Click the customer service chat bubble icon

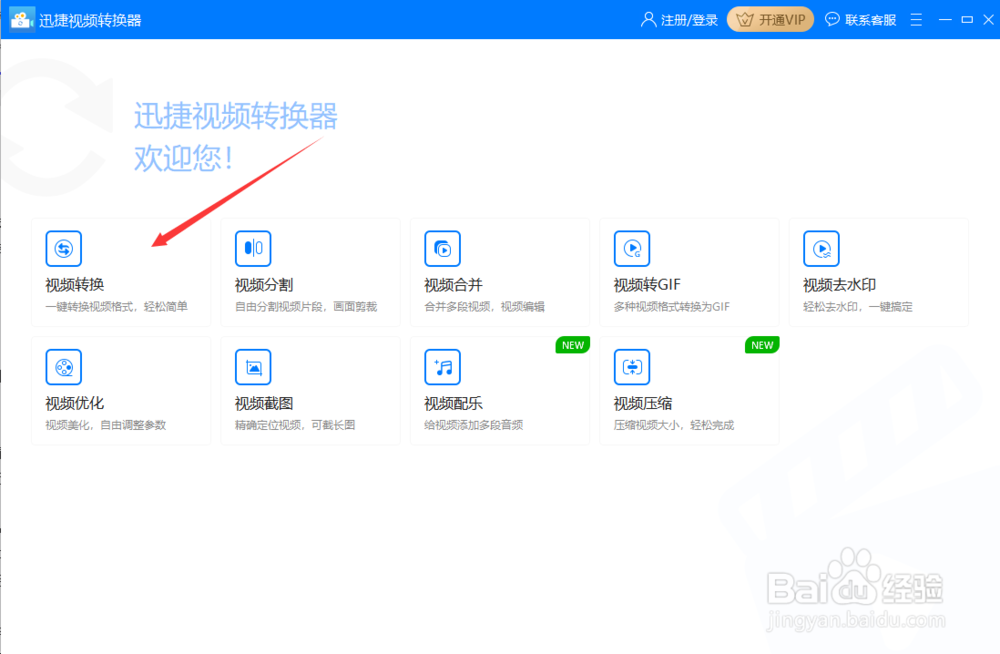tap(832, 20)
